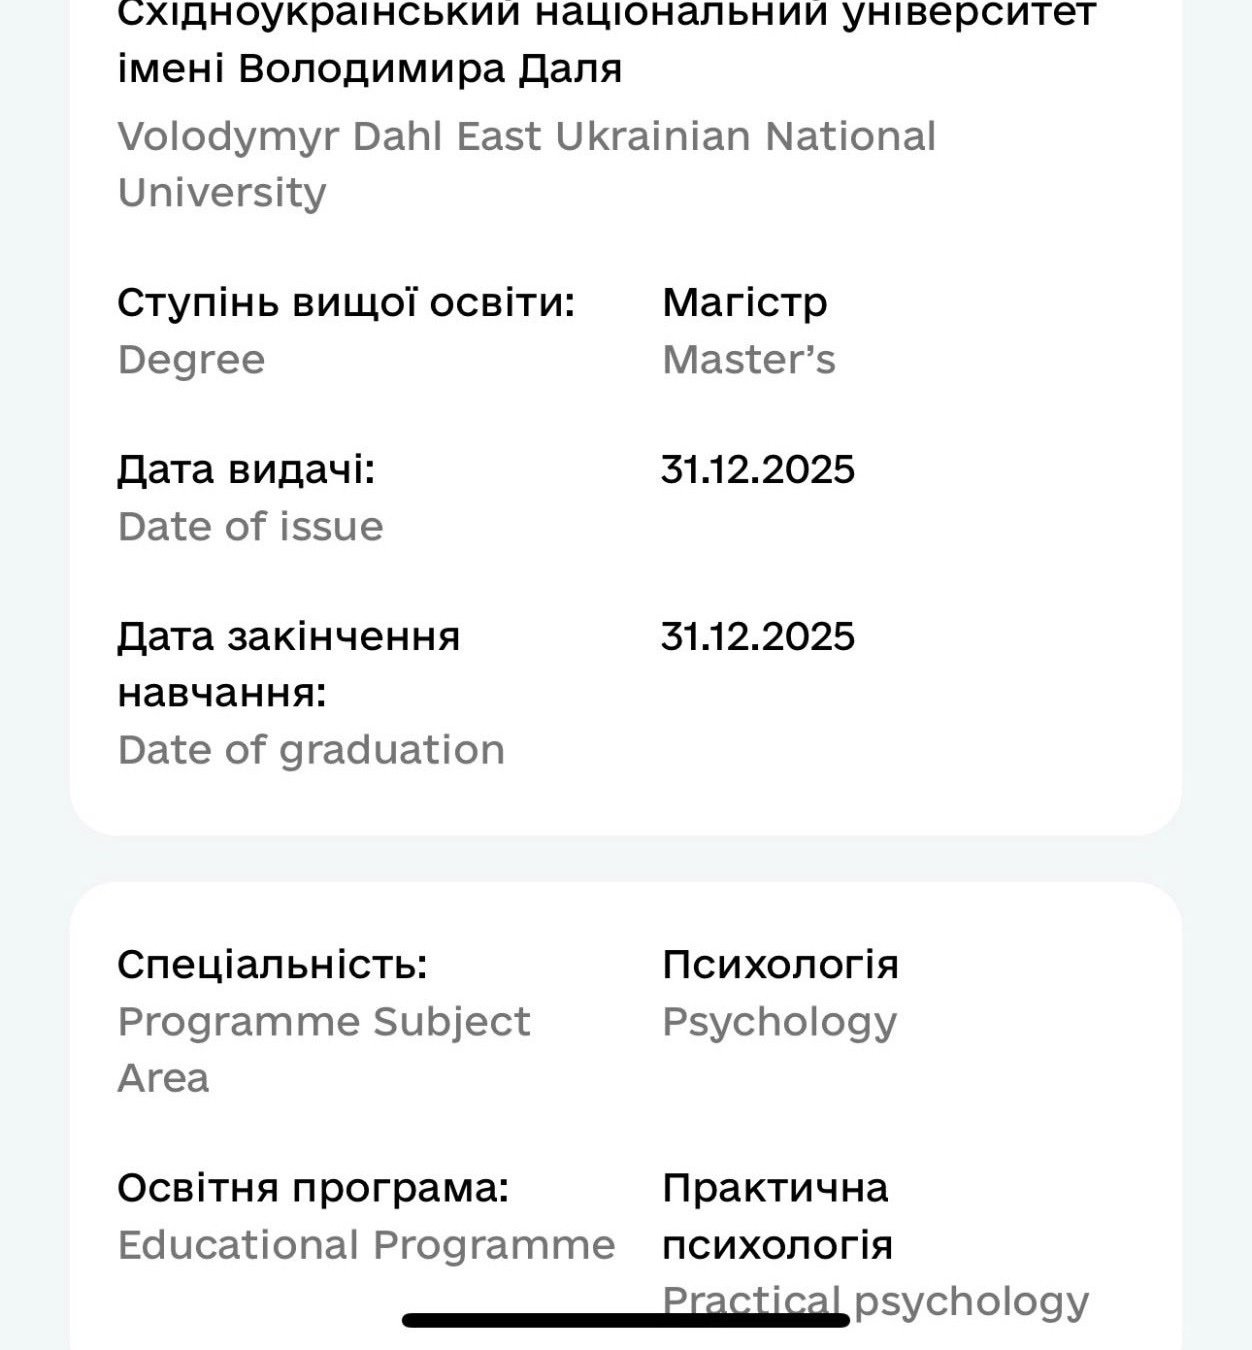Select the Магістр degree value

(x=745, y=303)
